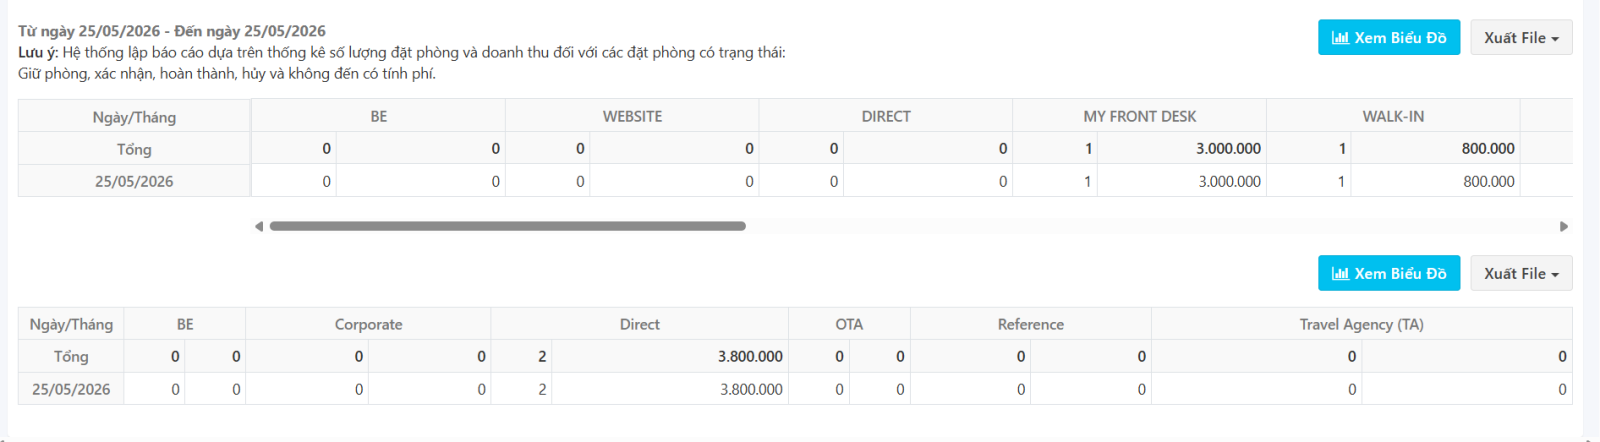Select the WALK-IN column header
This screenshot has height=442, width=1600.
click(x=1393, y=116)
